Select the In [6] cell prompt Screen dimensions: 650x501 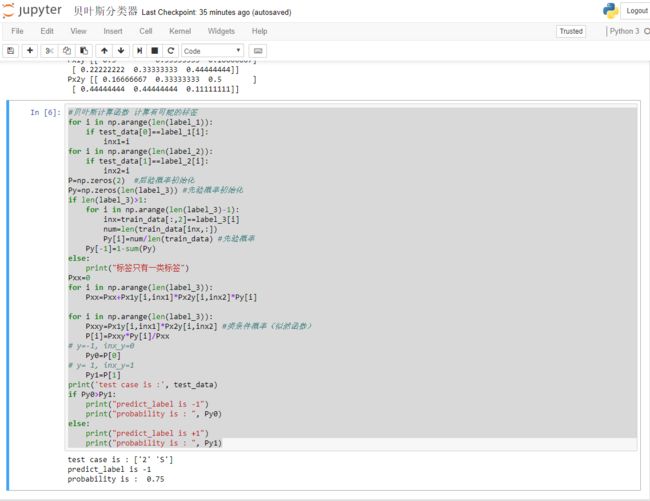[45, 112]
